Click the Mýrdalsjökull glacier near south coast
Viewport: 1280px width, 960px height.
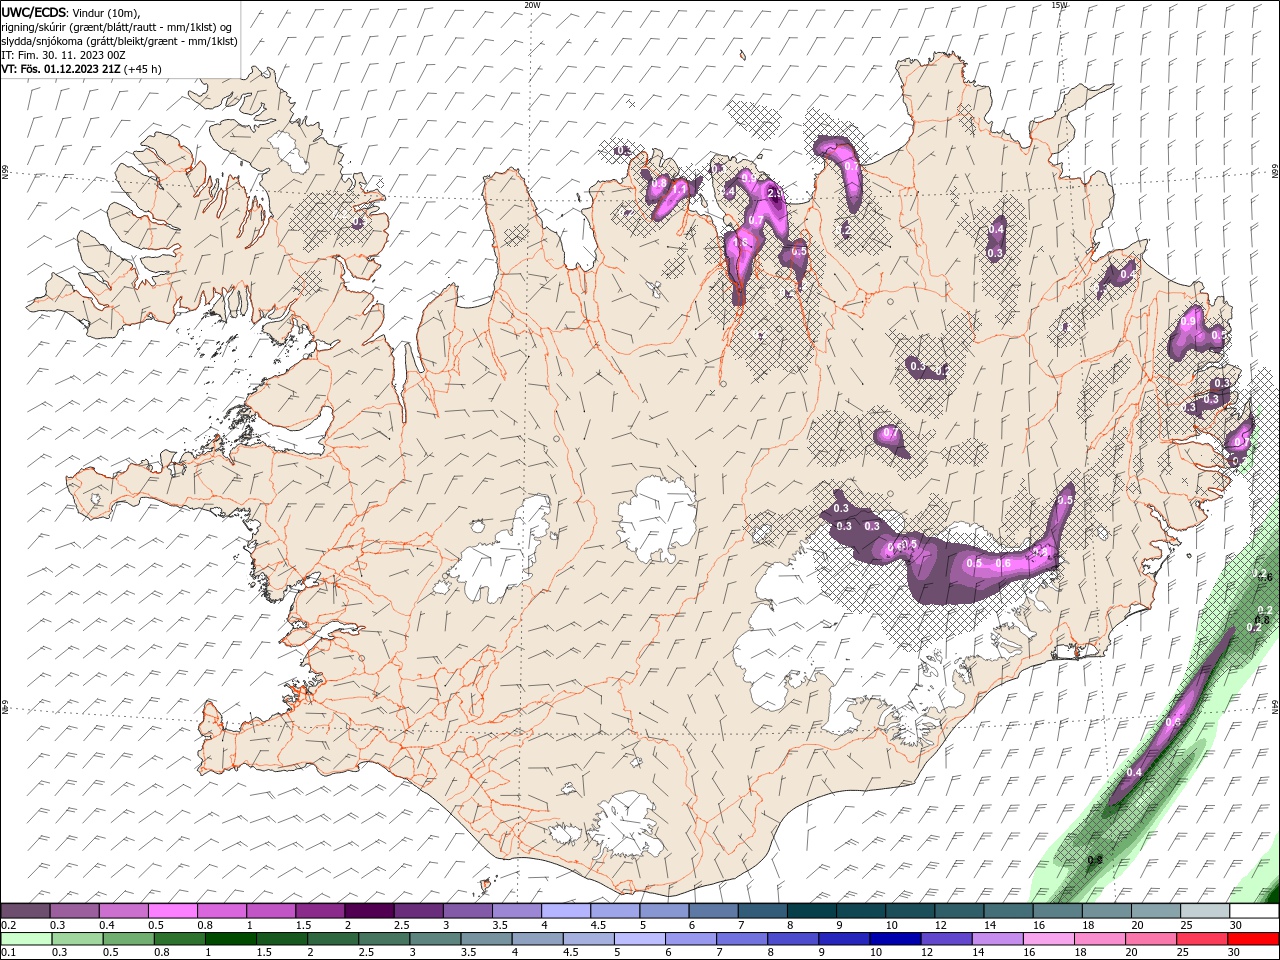(x=625, y=828)
